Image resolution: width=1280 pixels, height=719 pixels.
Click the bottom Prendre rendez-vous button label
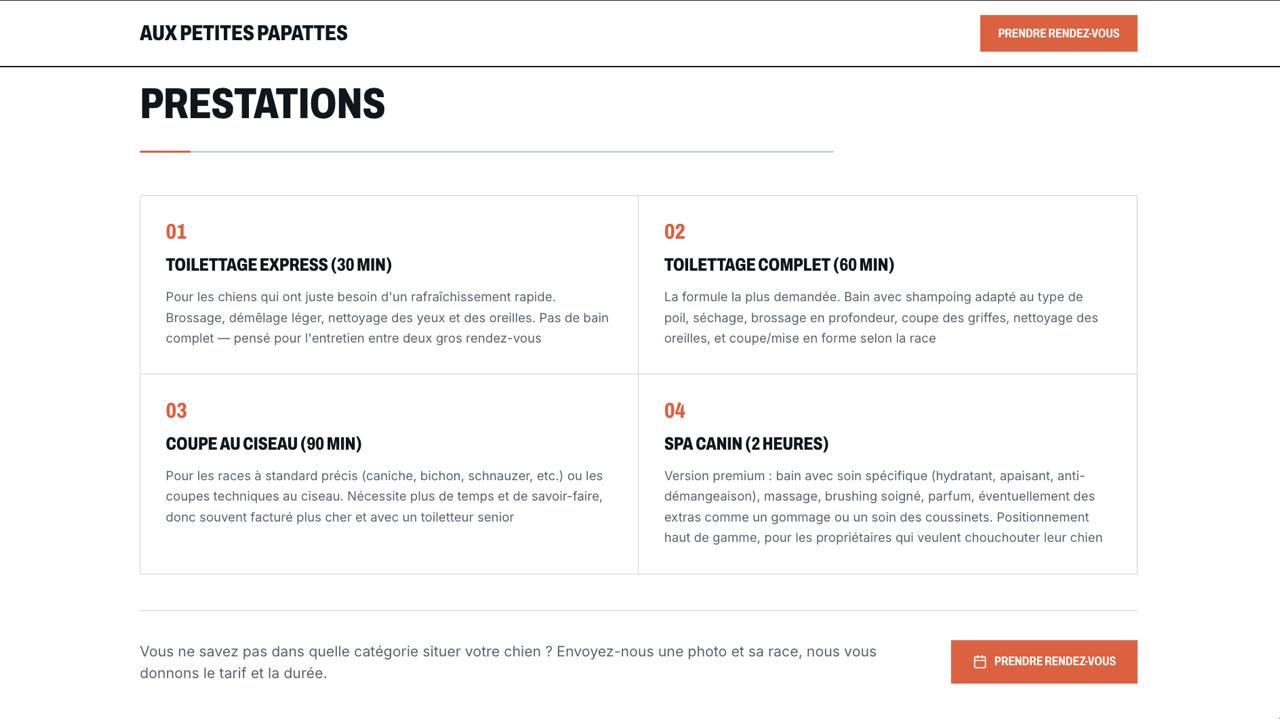tap(1055, 662)
